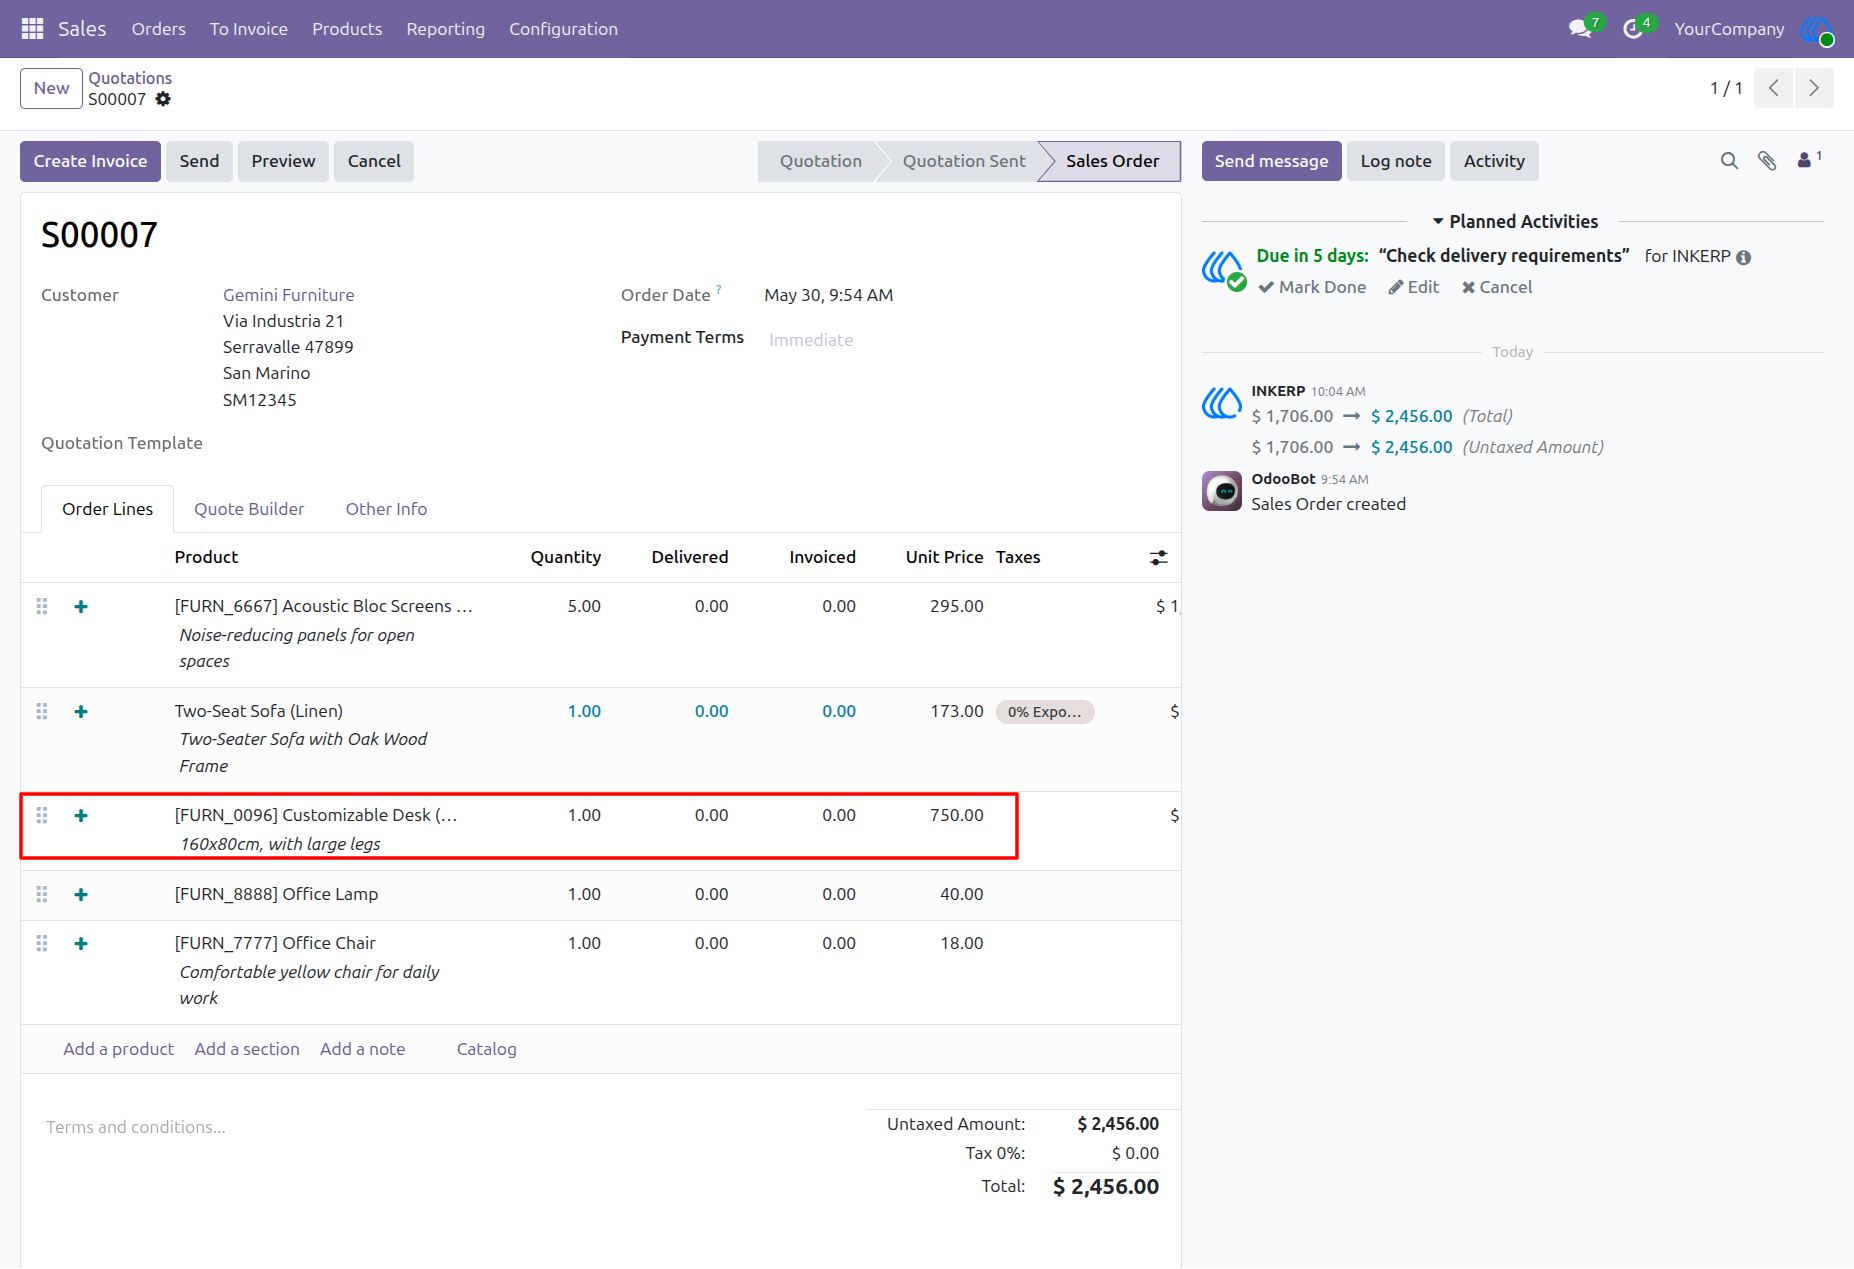Expand the Acoustic Bloc Screens line plus
The width and height of the screenshot is (1854, 1269).
(x=81, y=607)
